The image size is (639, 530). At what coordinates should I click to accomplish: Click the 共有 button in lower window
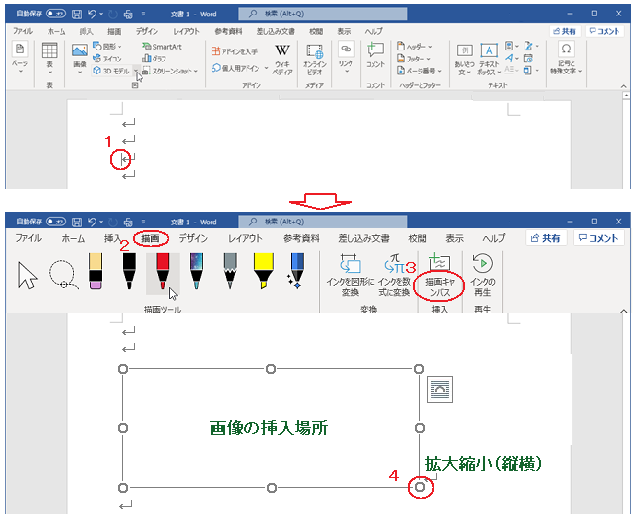coord(545,238)
